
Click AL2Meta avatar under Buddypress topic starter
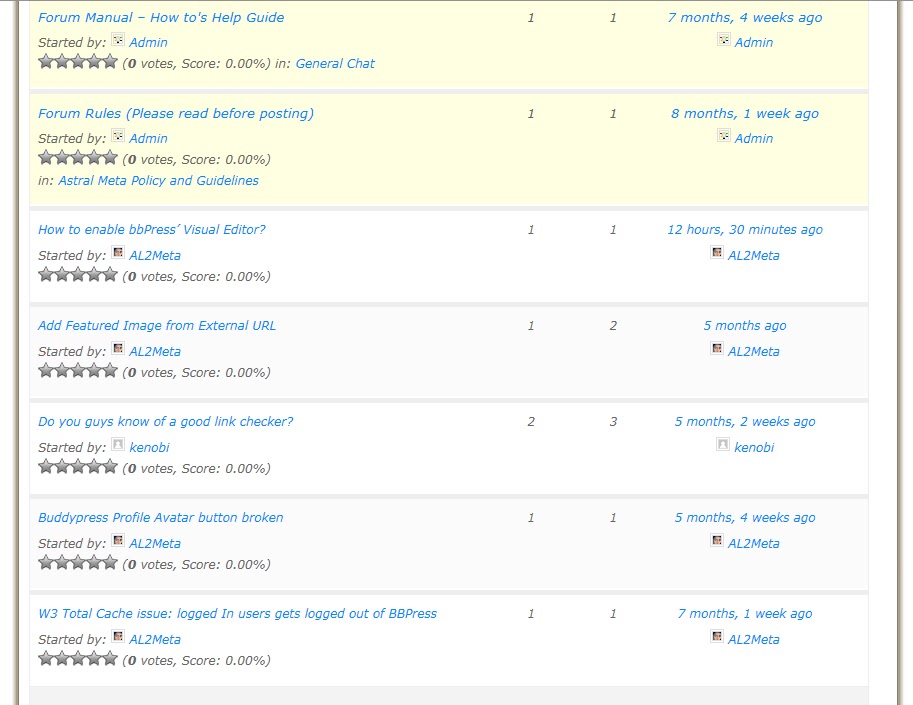118,540
